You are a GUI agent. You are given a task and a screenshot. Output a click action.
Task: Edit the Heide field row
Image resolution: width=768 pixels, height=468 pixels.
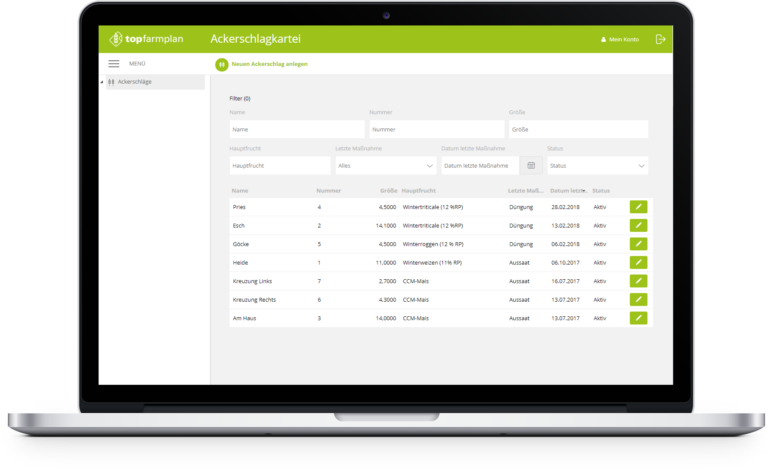click(x=638, y=263)
